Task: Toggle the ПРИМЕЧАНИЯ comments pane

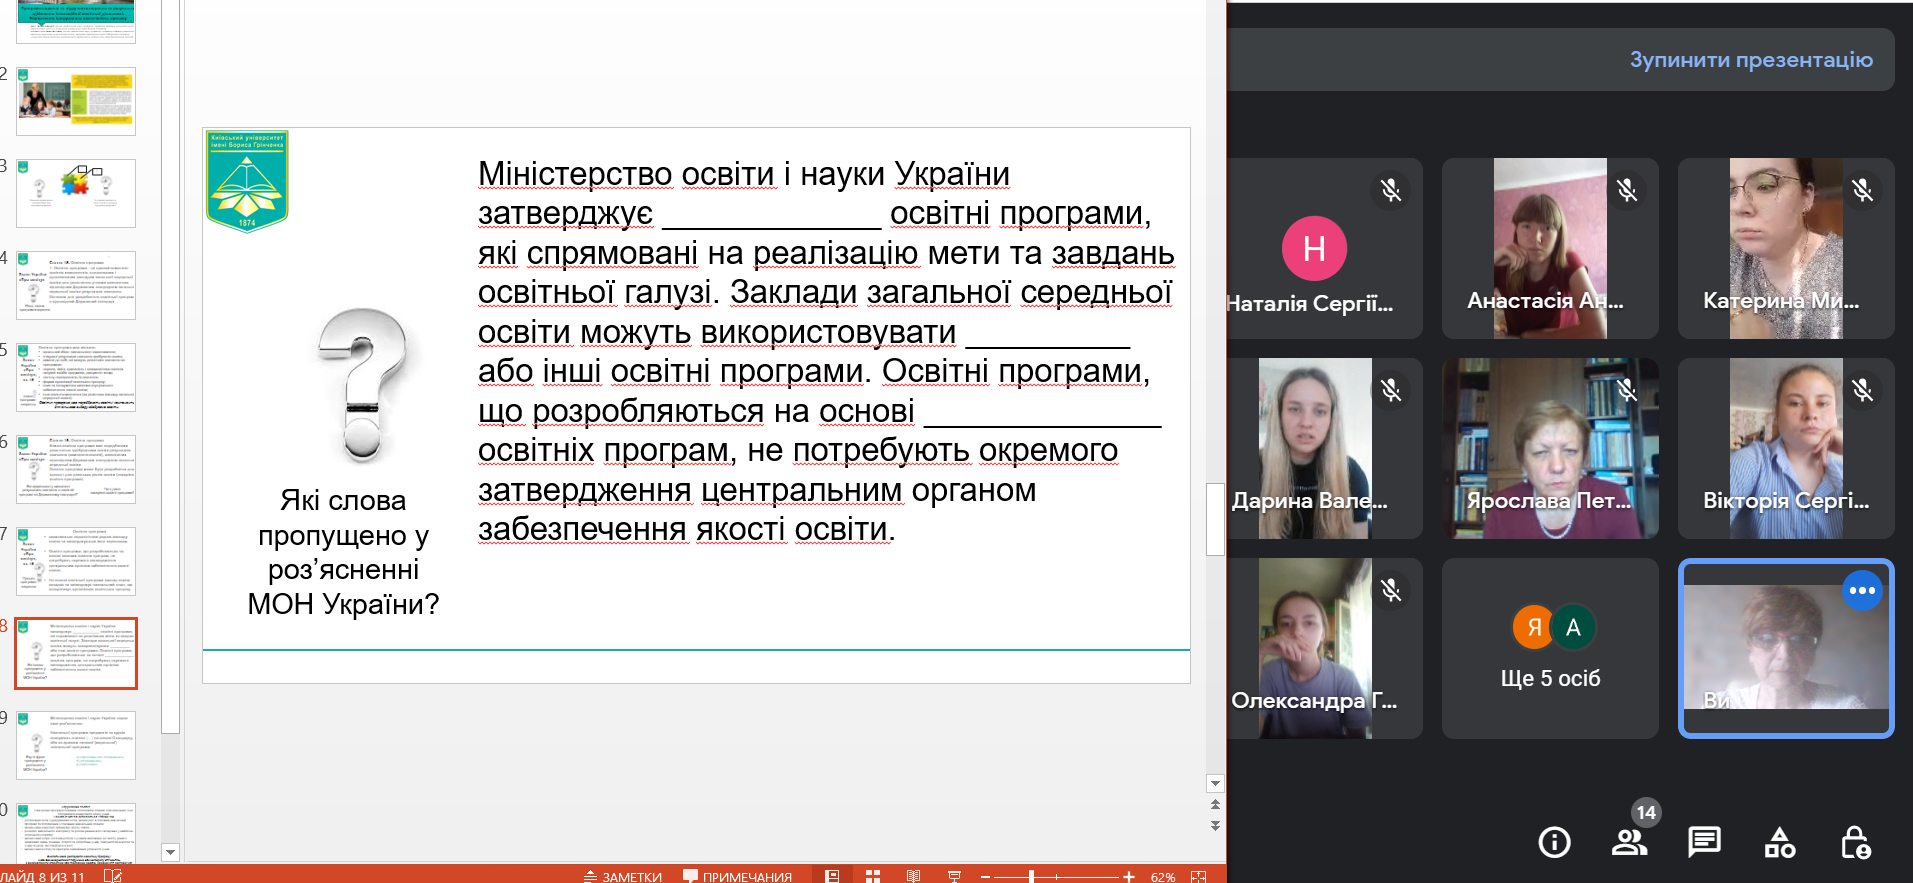Action: pyautogui.click(x=737, y=876)
